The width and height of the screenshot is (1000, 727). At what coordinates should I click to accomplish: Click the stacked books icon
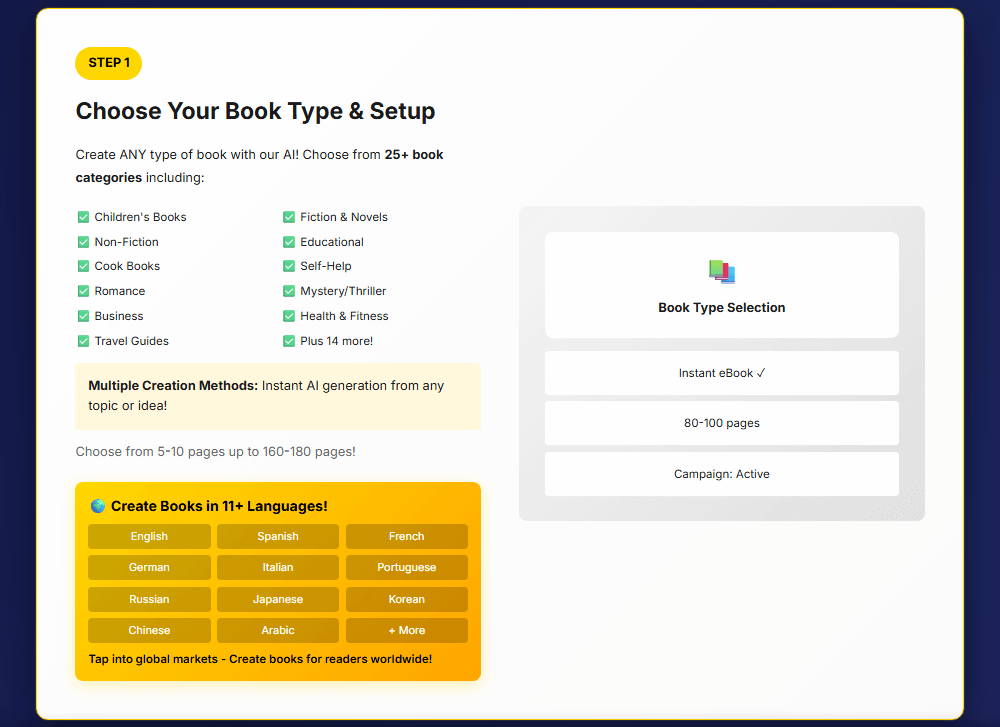[721, 271]
